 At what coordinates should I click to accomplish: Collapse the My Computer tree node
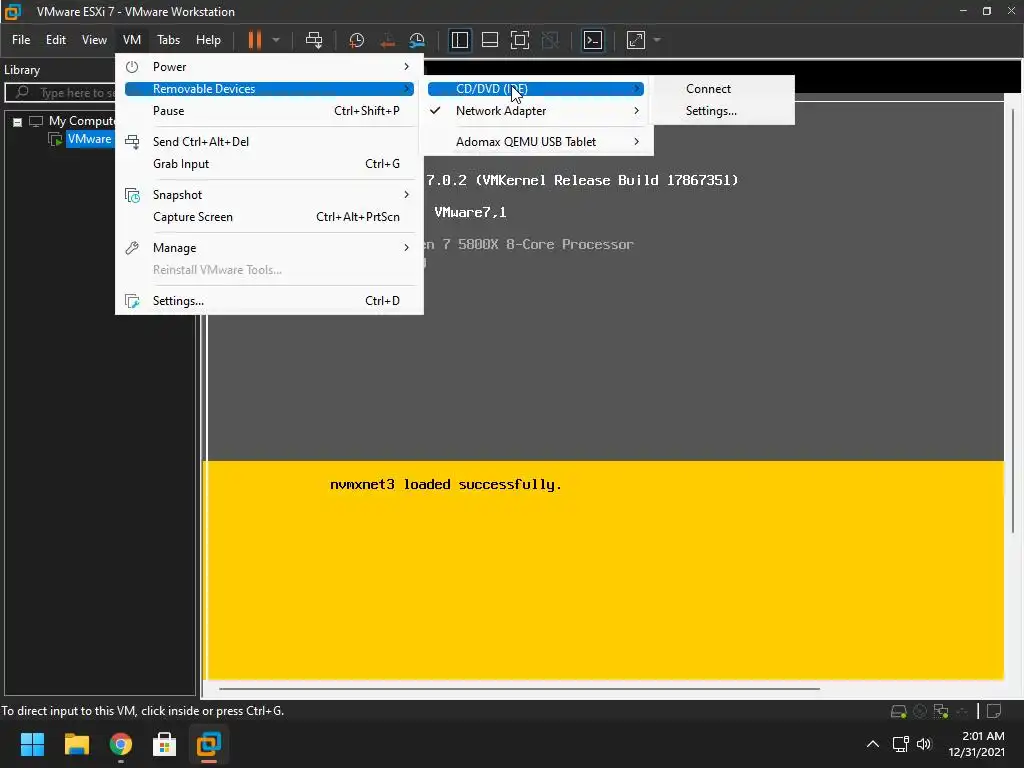tap(18, 121)
